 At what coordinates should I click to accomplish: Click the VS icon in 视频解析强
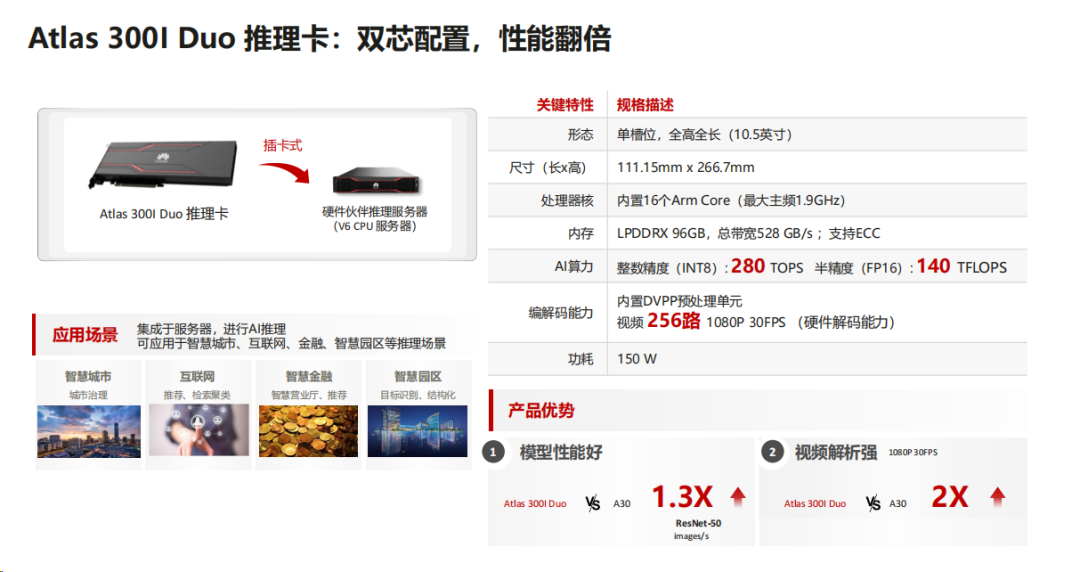[873, 504]
